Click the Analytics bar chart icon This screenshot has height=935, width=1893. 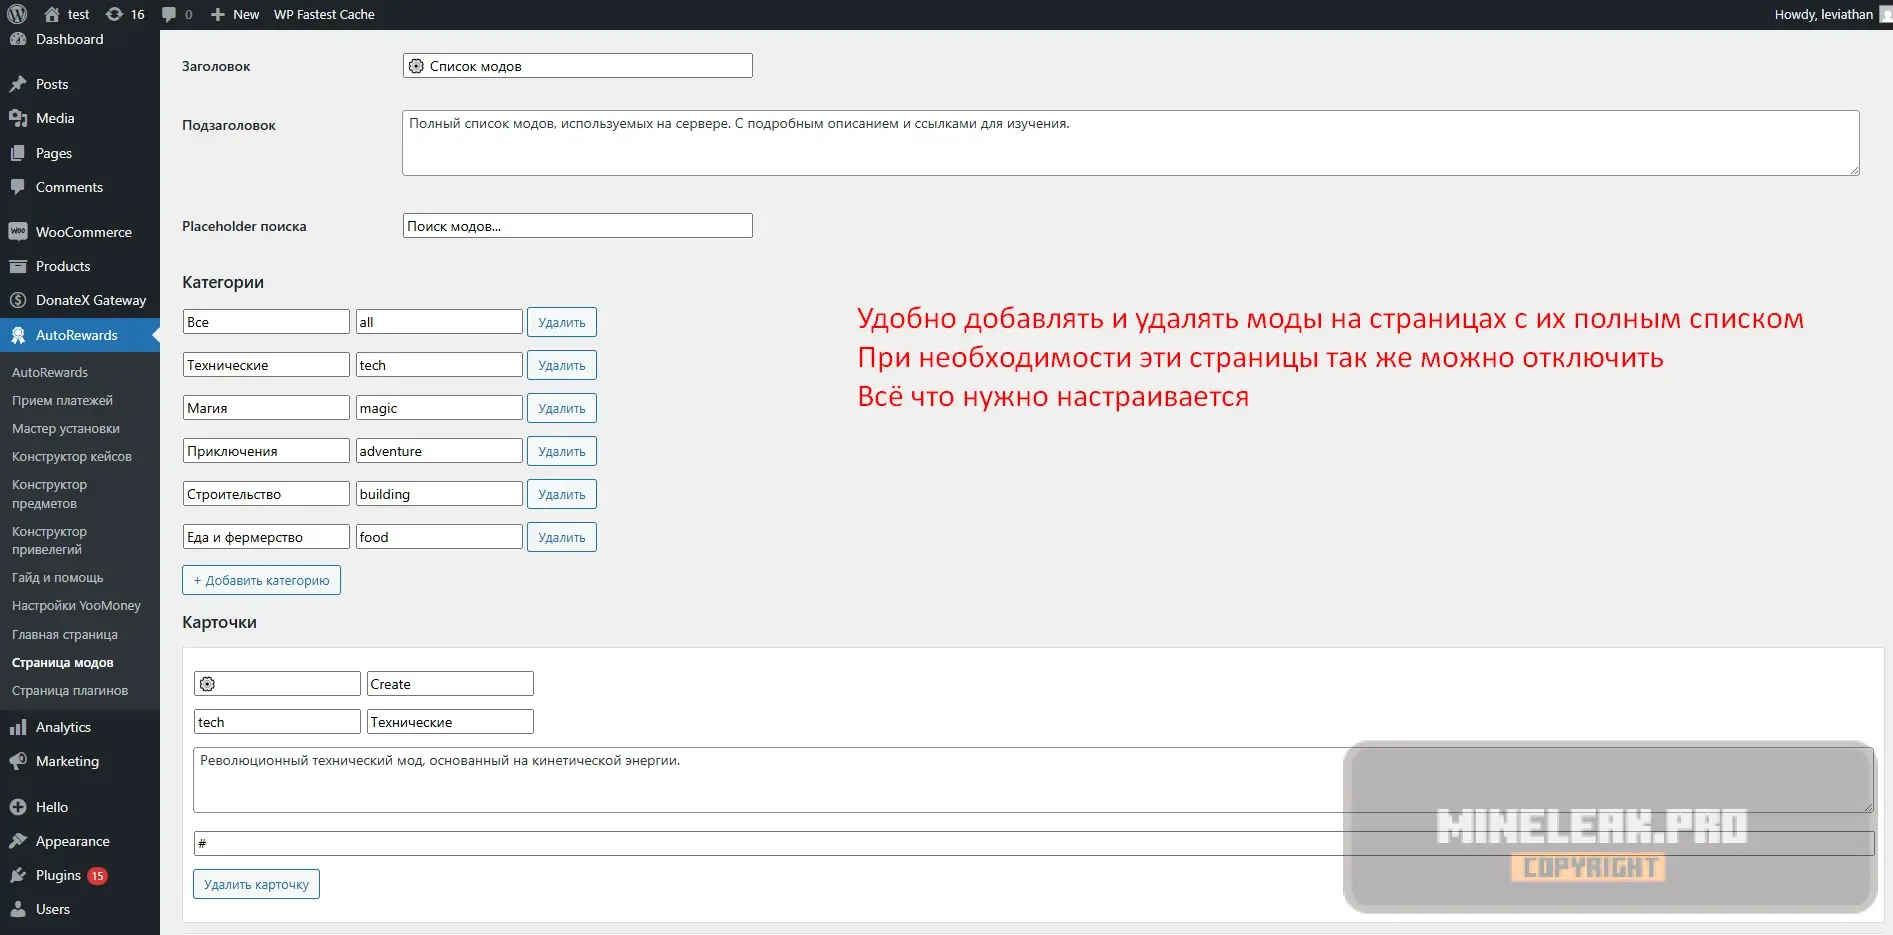tap(18, 727)
